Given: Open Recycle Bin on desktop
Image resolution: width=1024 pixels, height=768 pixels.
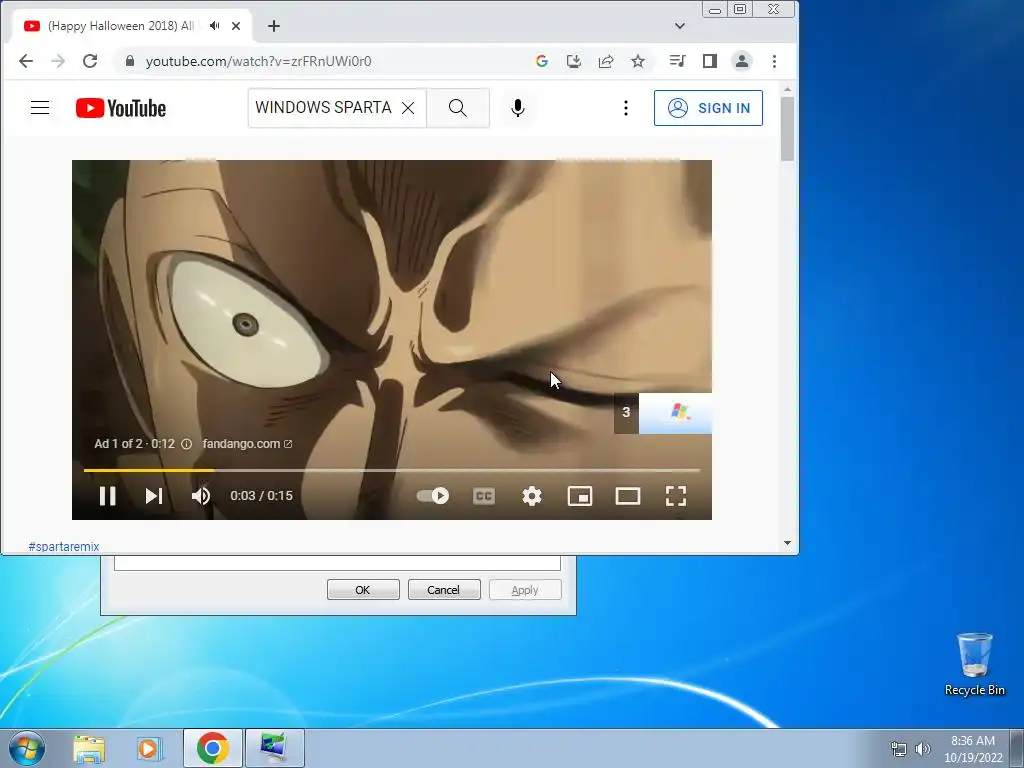Looking at the screenshot, I should 974,664.
